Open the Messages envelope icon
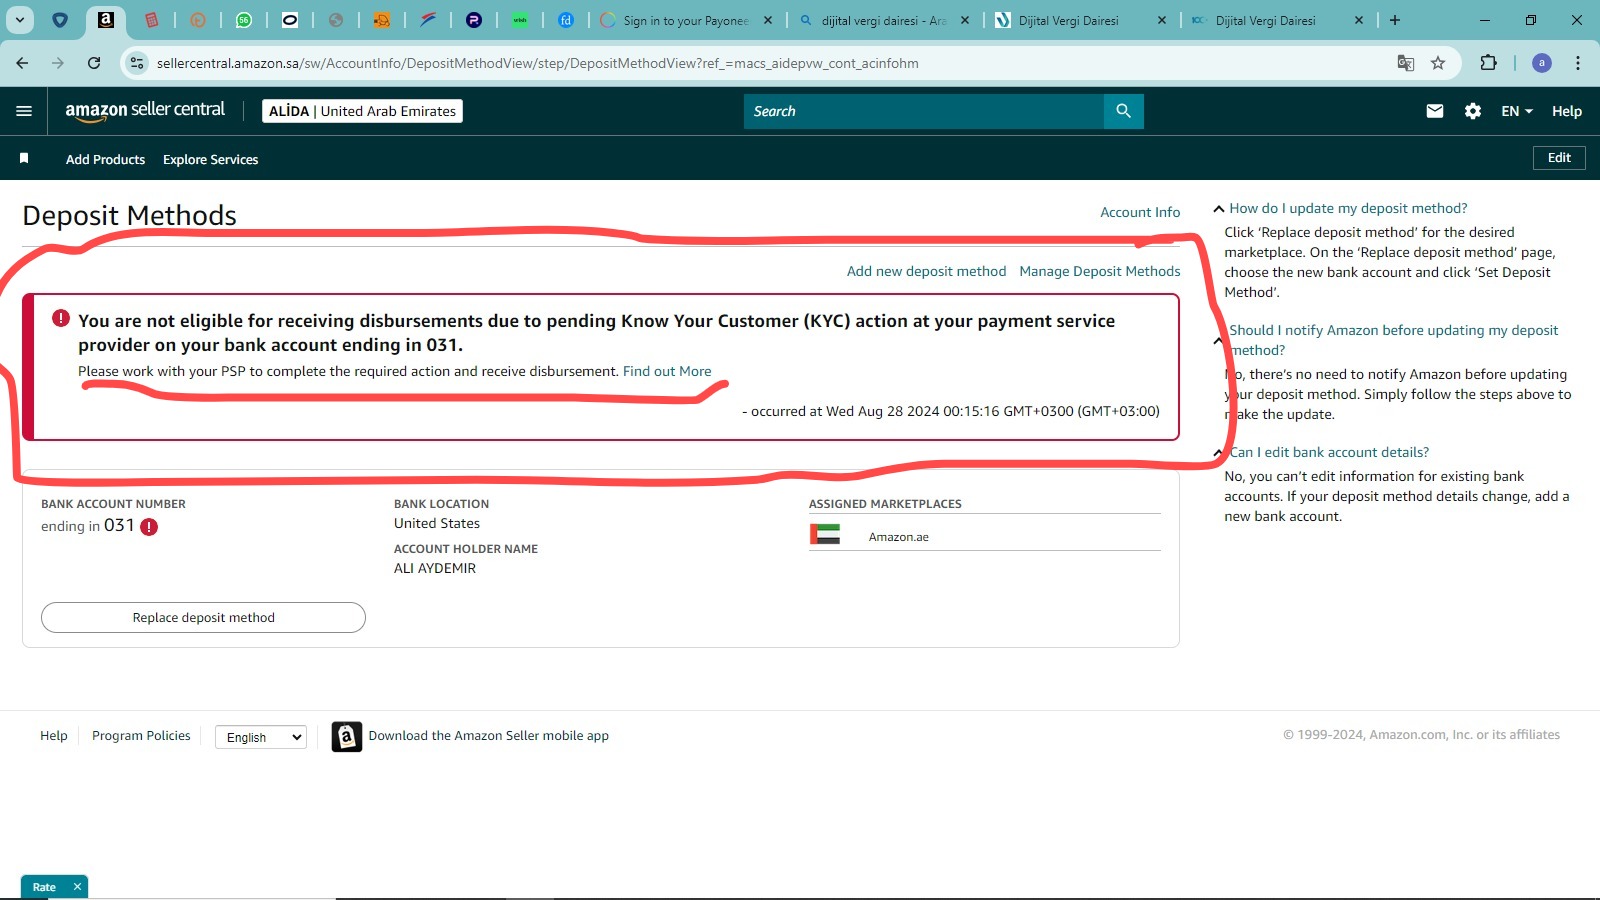 point(1435,111)
